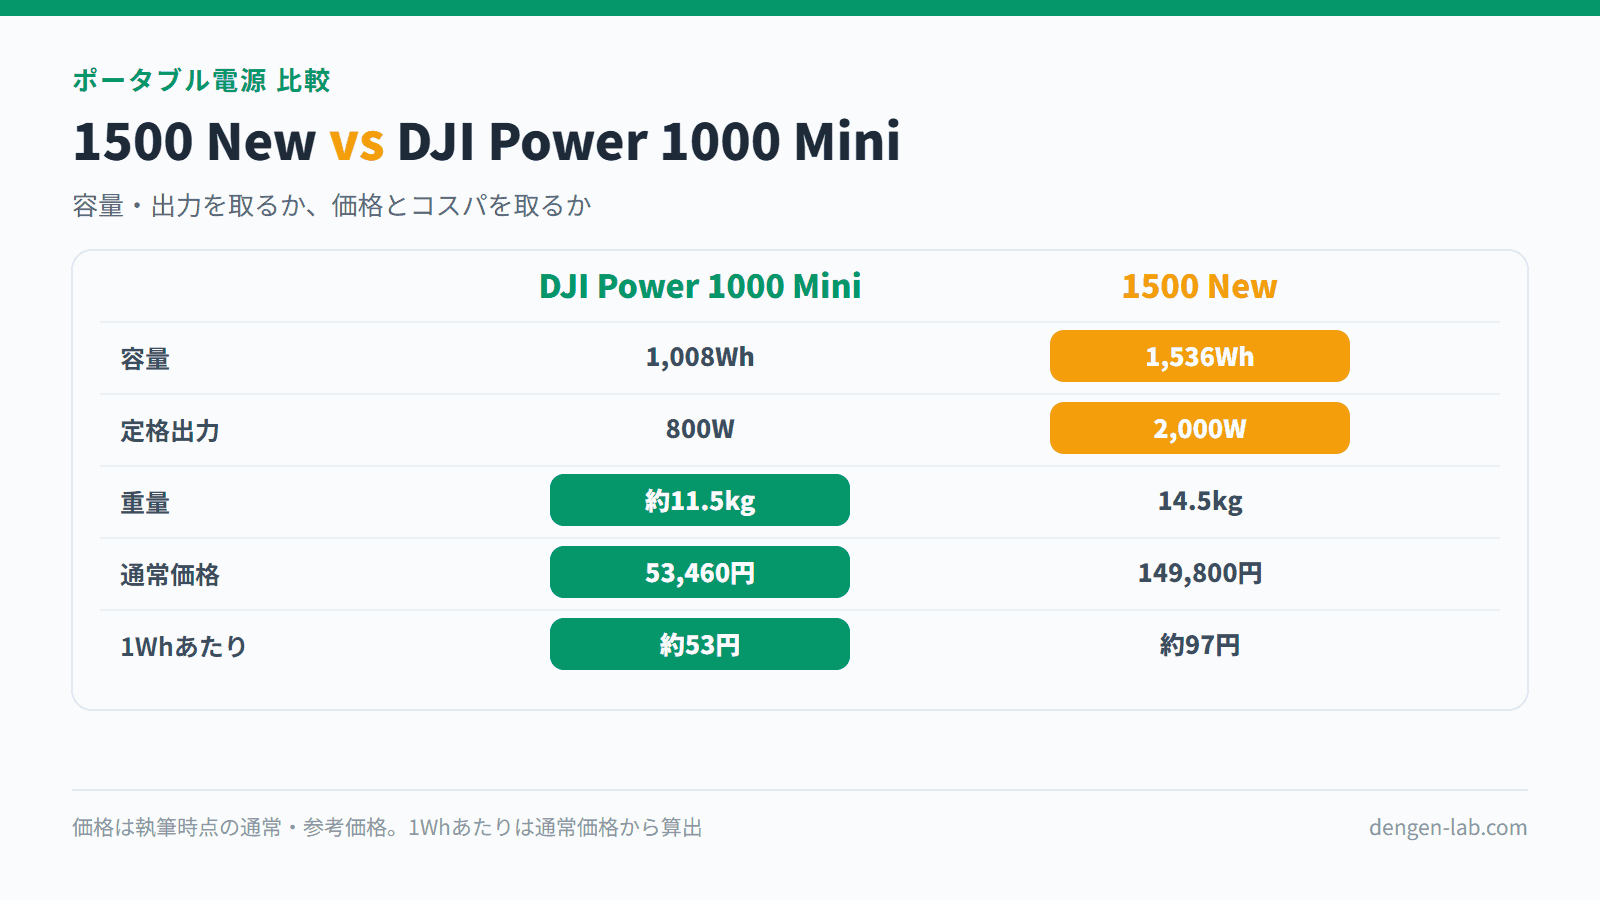
Task: Click the '1,008Wh' capacity value
Action: coord(700,357)
